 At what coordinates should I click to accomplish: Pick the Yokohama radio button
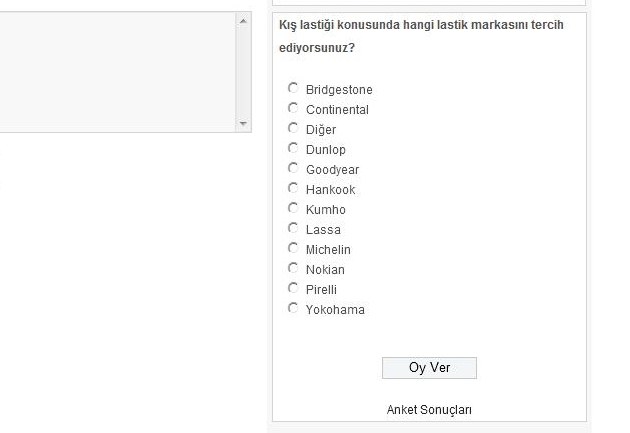pyautogui.click(x=293, y=308)
